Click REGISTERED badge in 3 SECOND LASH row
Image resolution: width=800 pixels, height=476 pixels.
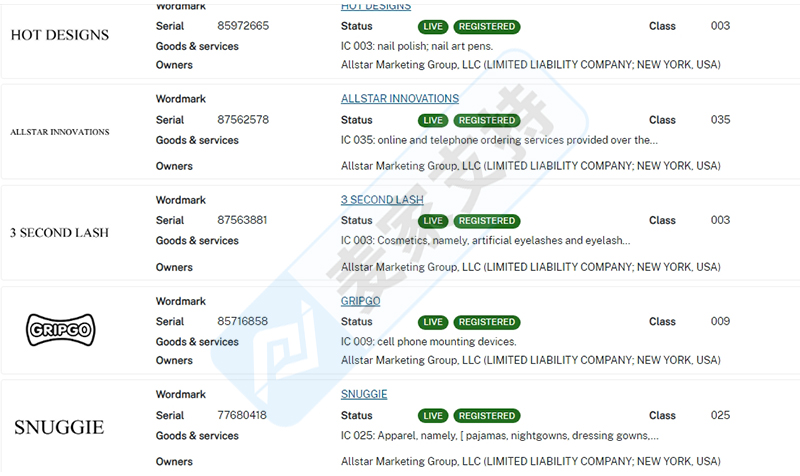pos(487,221)
